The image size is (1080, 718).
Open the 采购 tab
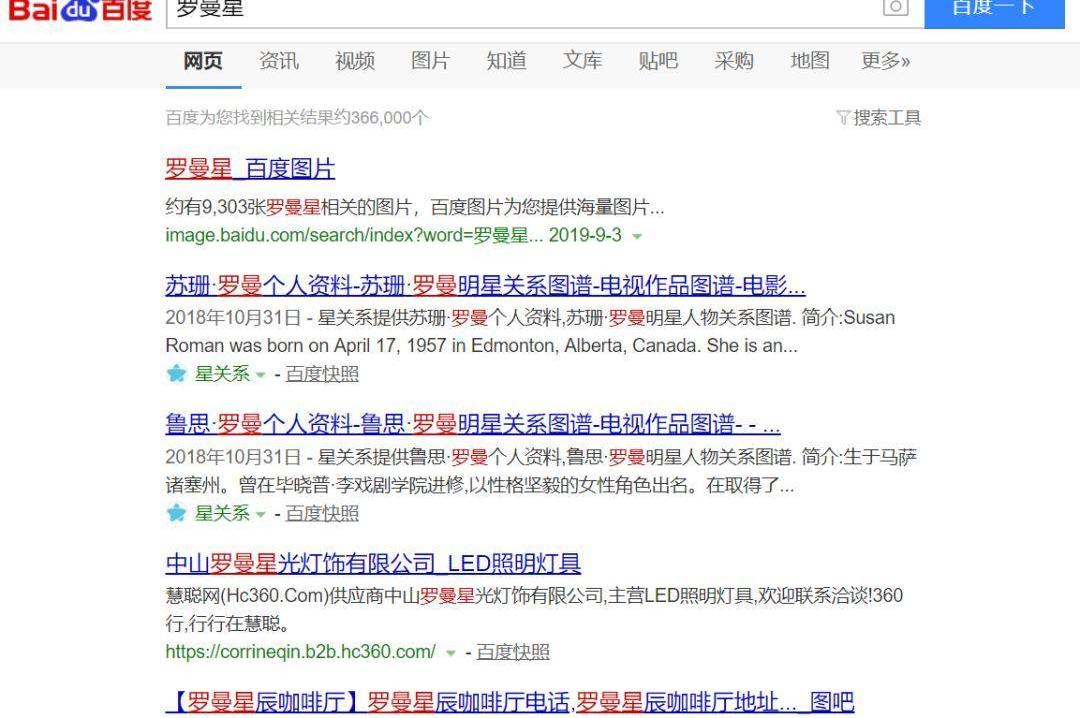pyautogui.click(x=734, y=61)
